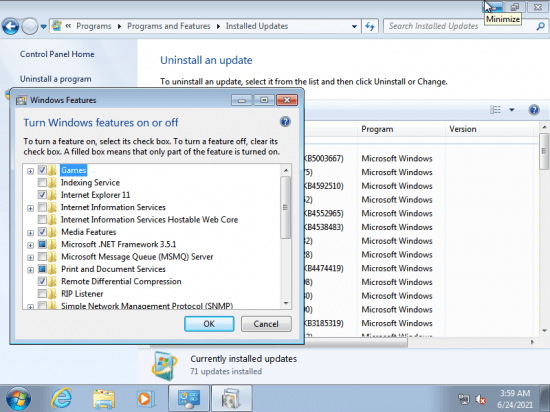Image resolution: width=550 pixels, height=412 pixels.
Task: Click the Back navigation arrow button
Action: tap(11, 26)
